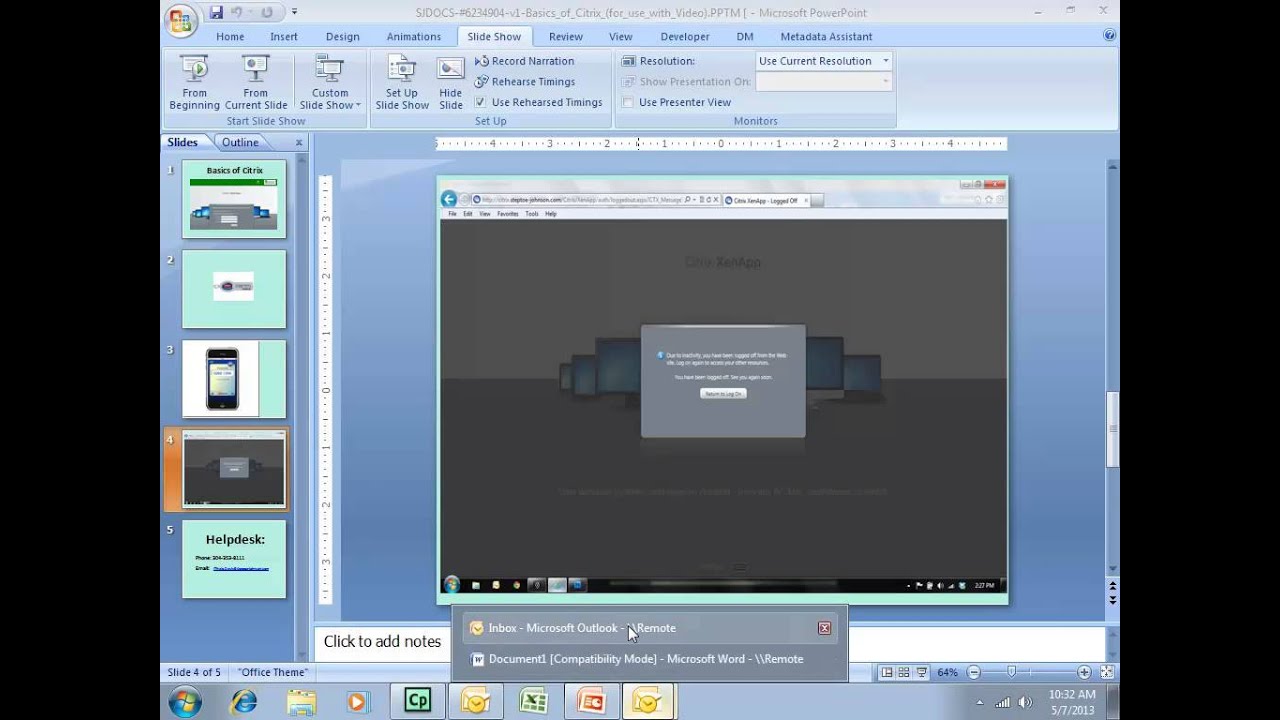Click the zoom out minus button
1280x720 pixels.
coord(974,672)
